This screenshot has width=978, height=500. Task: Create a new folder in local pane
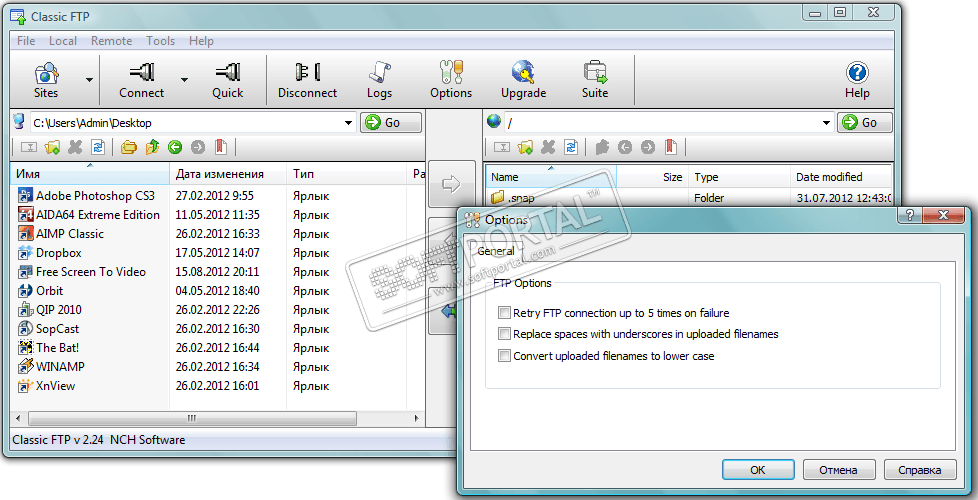point(52,147)
